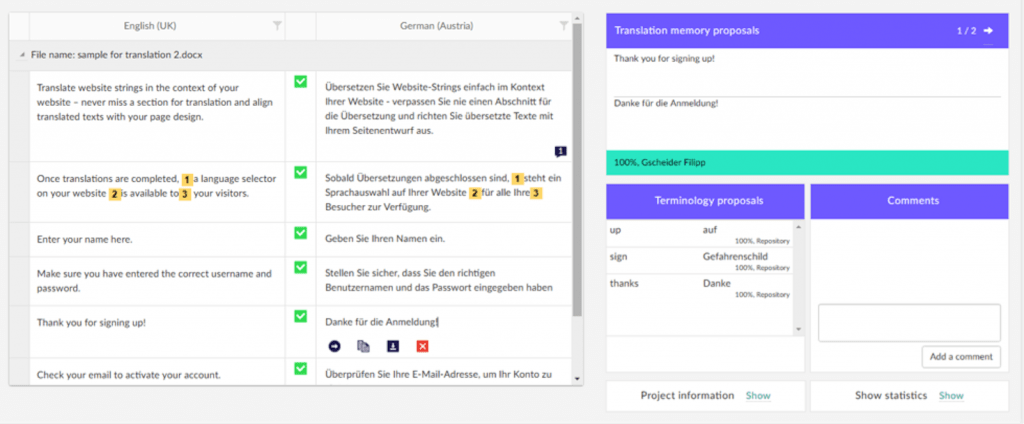
Task: Toggle confirmed checkmark for 'Check your email' segment
Action: coord(300,369)
